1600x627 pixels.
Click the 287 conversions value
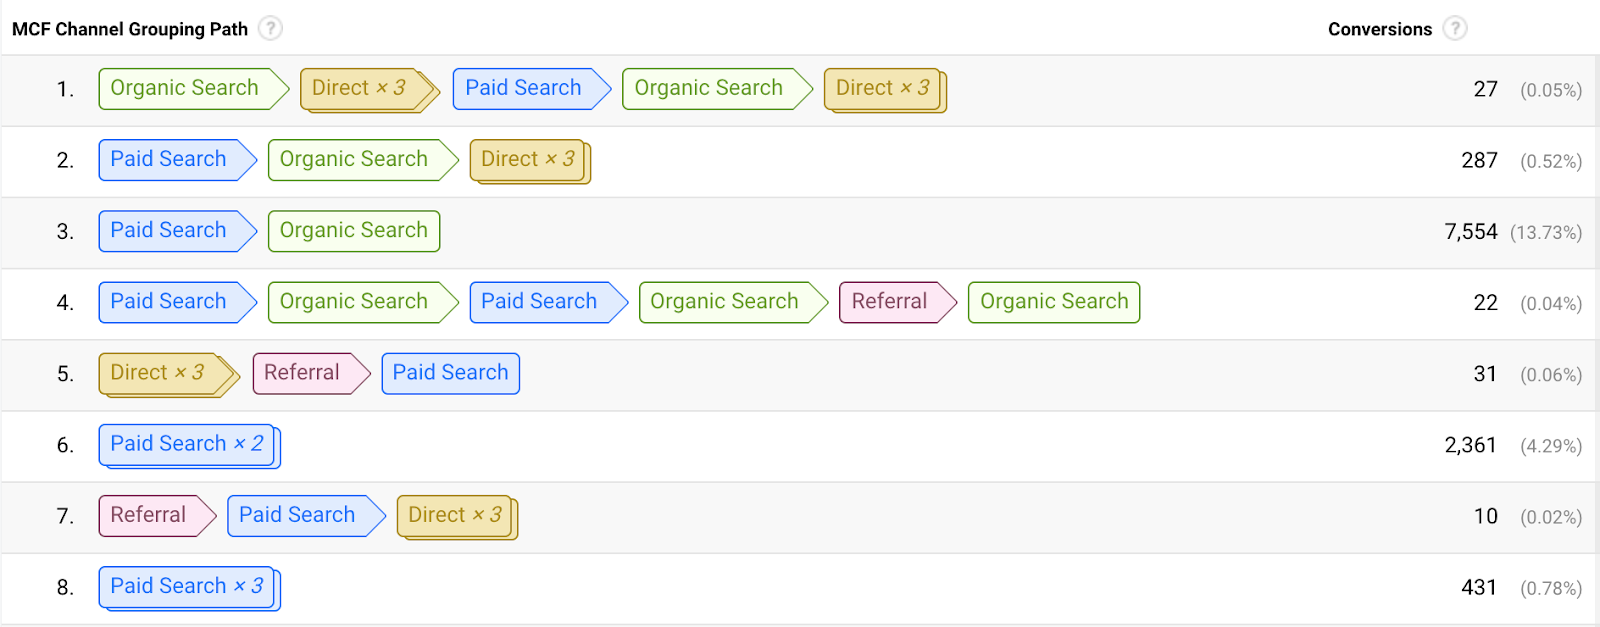pos(1479,161)
